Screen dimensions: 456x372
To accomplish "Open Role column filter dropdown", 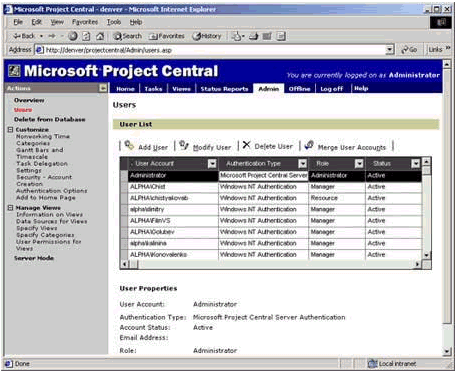I will click(x=359, y=163).
